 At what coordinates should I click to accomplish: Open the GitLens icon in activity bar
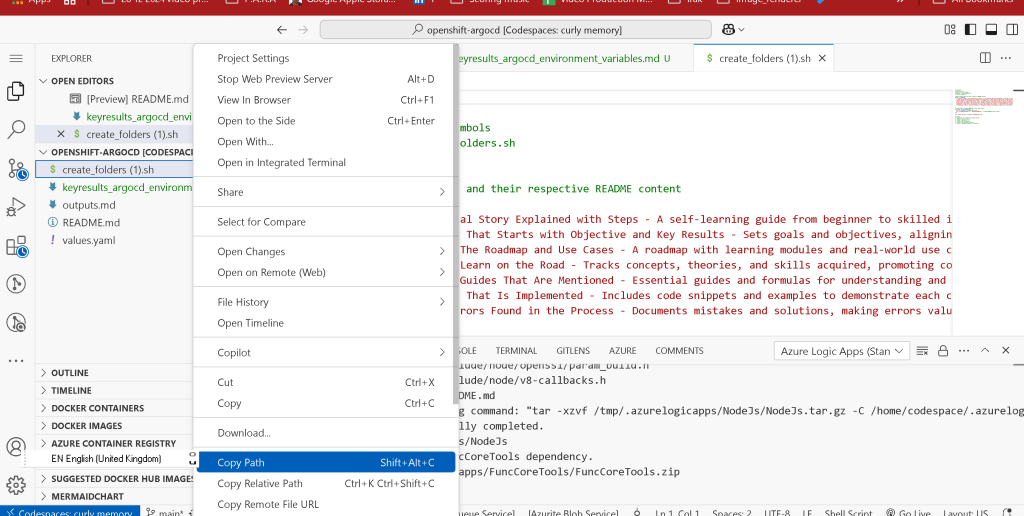[16, 284]
